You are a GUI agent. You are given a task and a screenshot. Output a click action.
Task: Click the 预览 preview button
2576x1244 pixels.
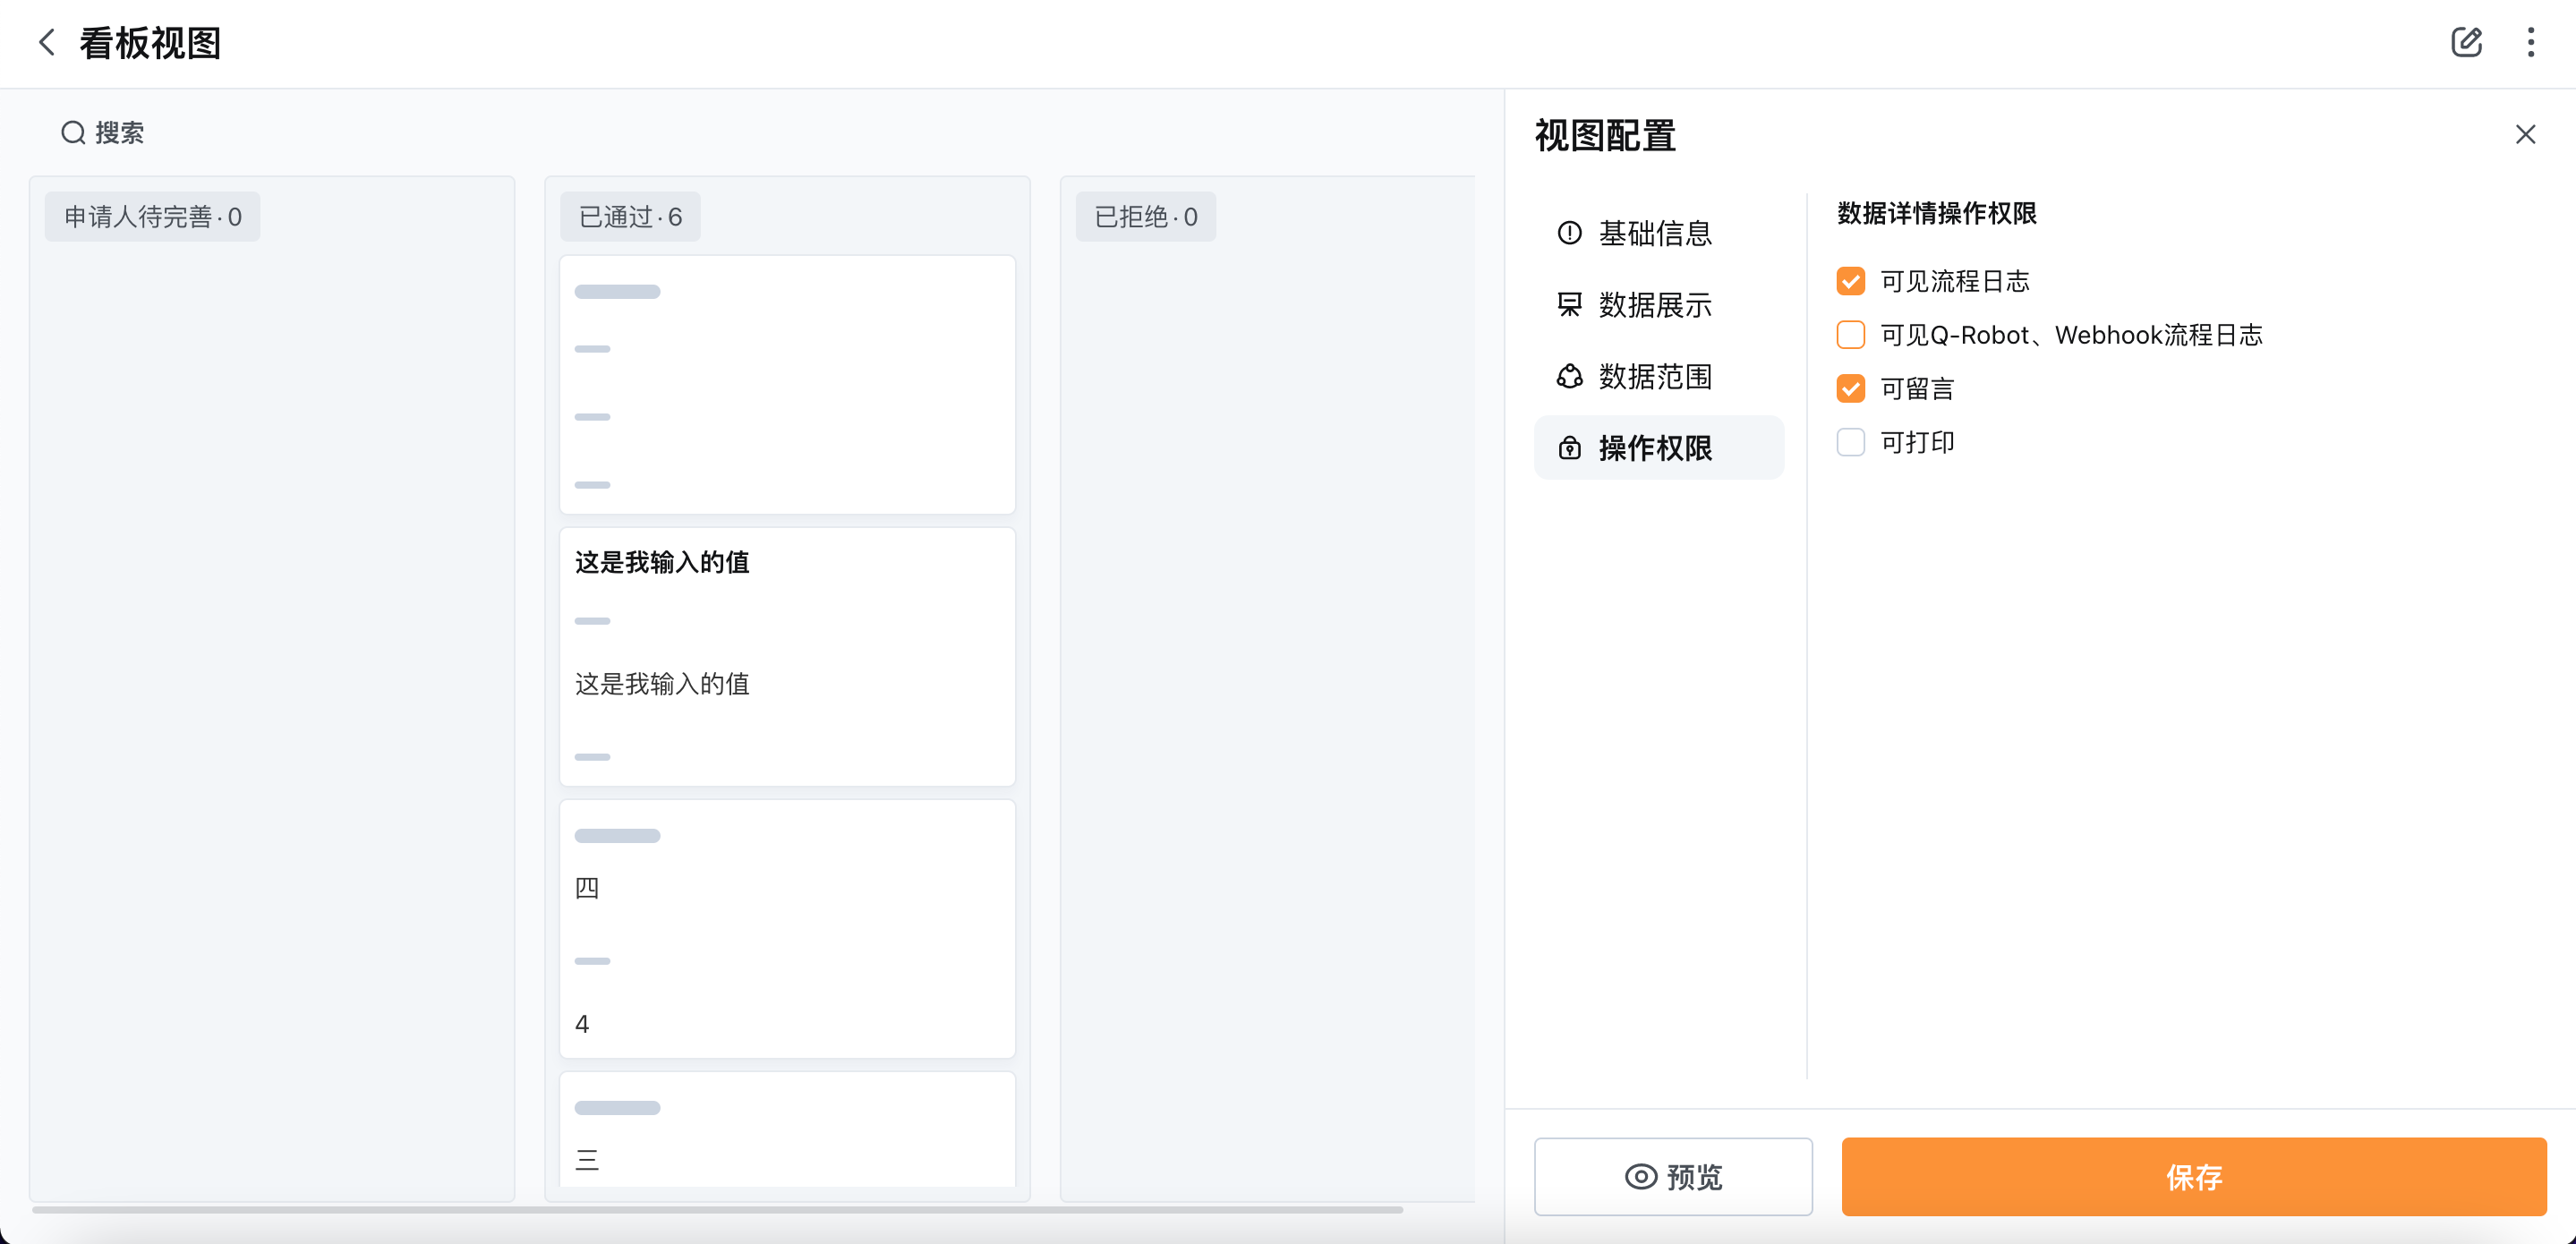click(x=1673, y=1177)
